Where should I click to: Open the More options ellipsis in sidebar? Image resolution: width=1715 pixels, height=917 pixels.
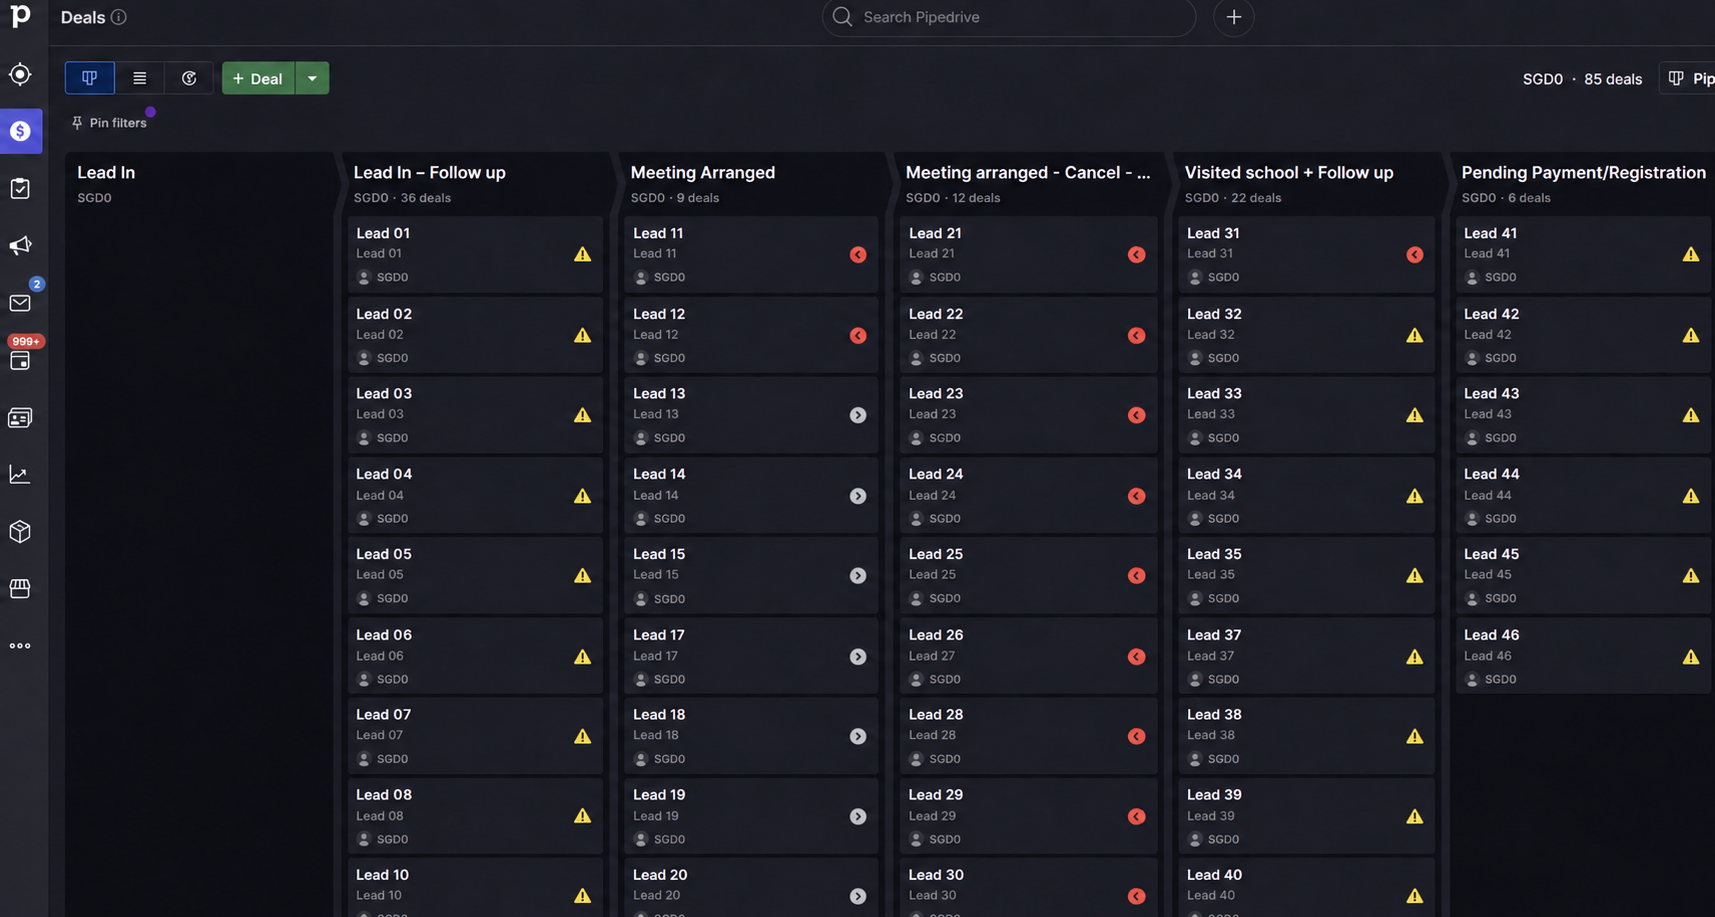pyautogui.click(x=20, y=646)
